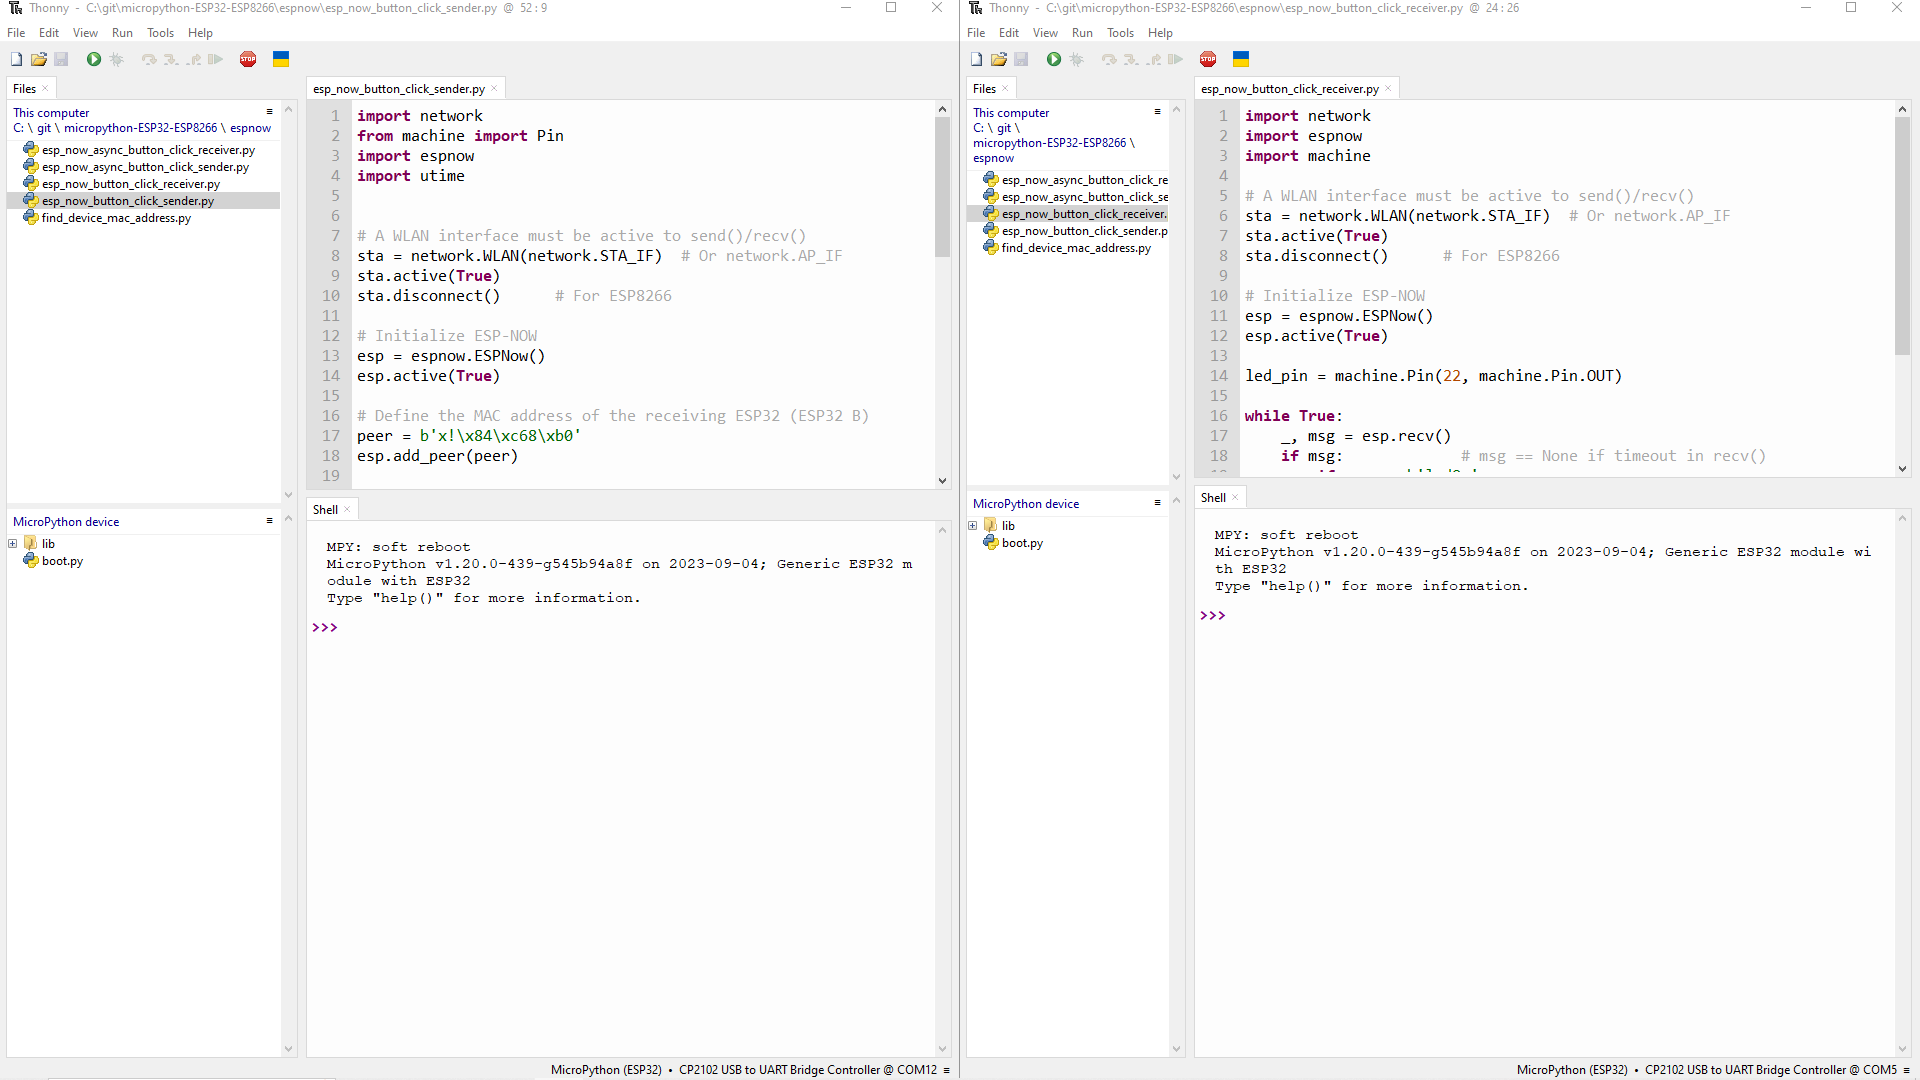The image size is (1920, 1080).
Task: Click the Stop button in right Thonny window
Action: [1207, 59]
